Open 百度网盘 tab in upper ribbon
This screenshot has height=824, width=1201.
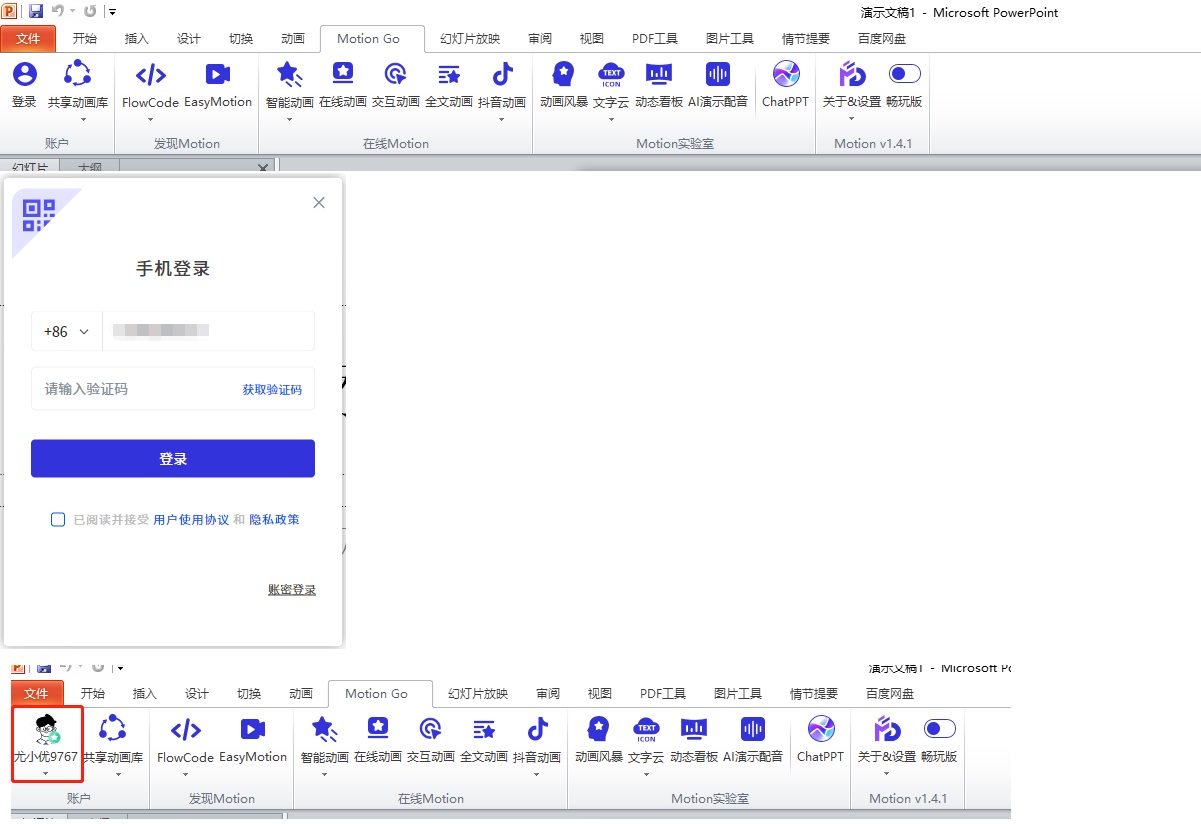click(882, 39)
